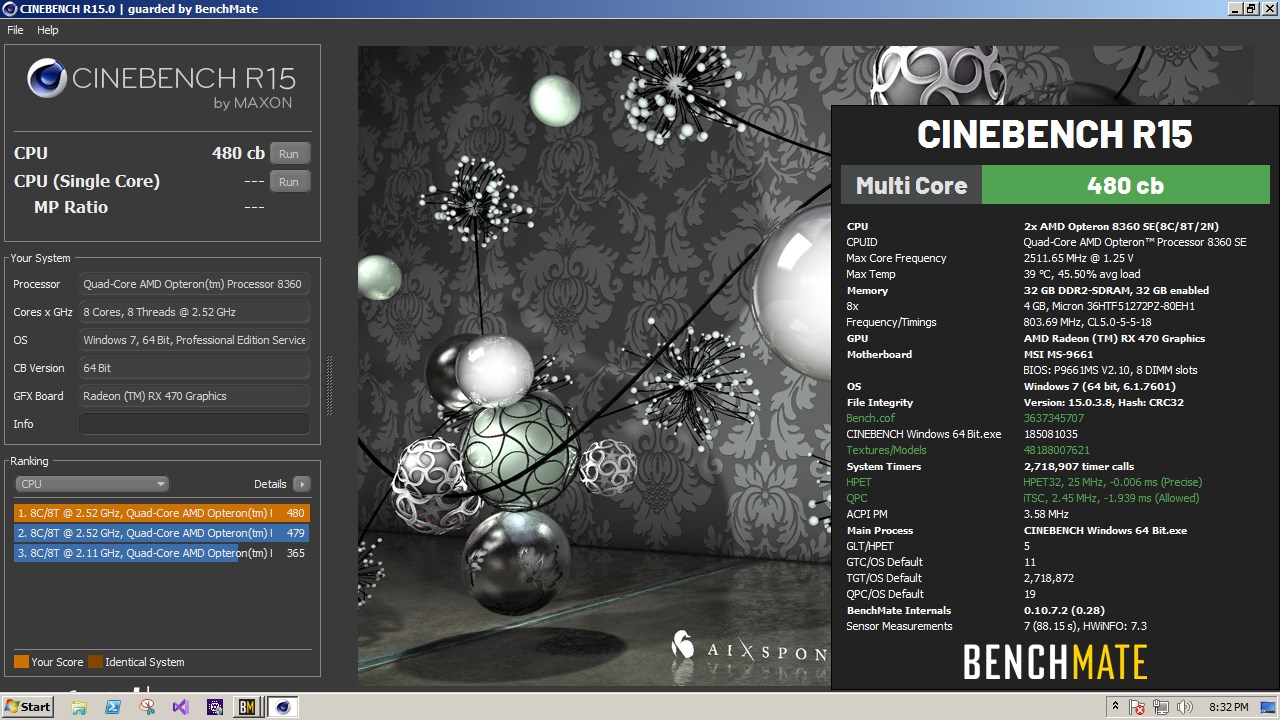Switch to BenchMate in the taskbar
The width and height of the screenshot is (1280, 720).
pos(247,707)
